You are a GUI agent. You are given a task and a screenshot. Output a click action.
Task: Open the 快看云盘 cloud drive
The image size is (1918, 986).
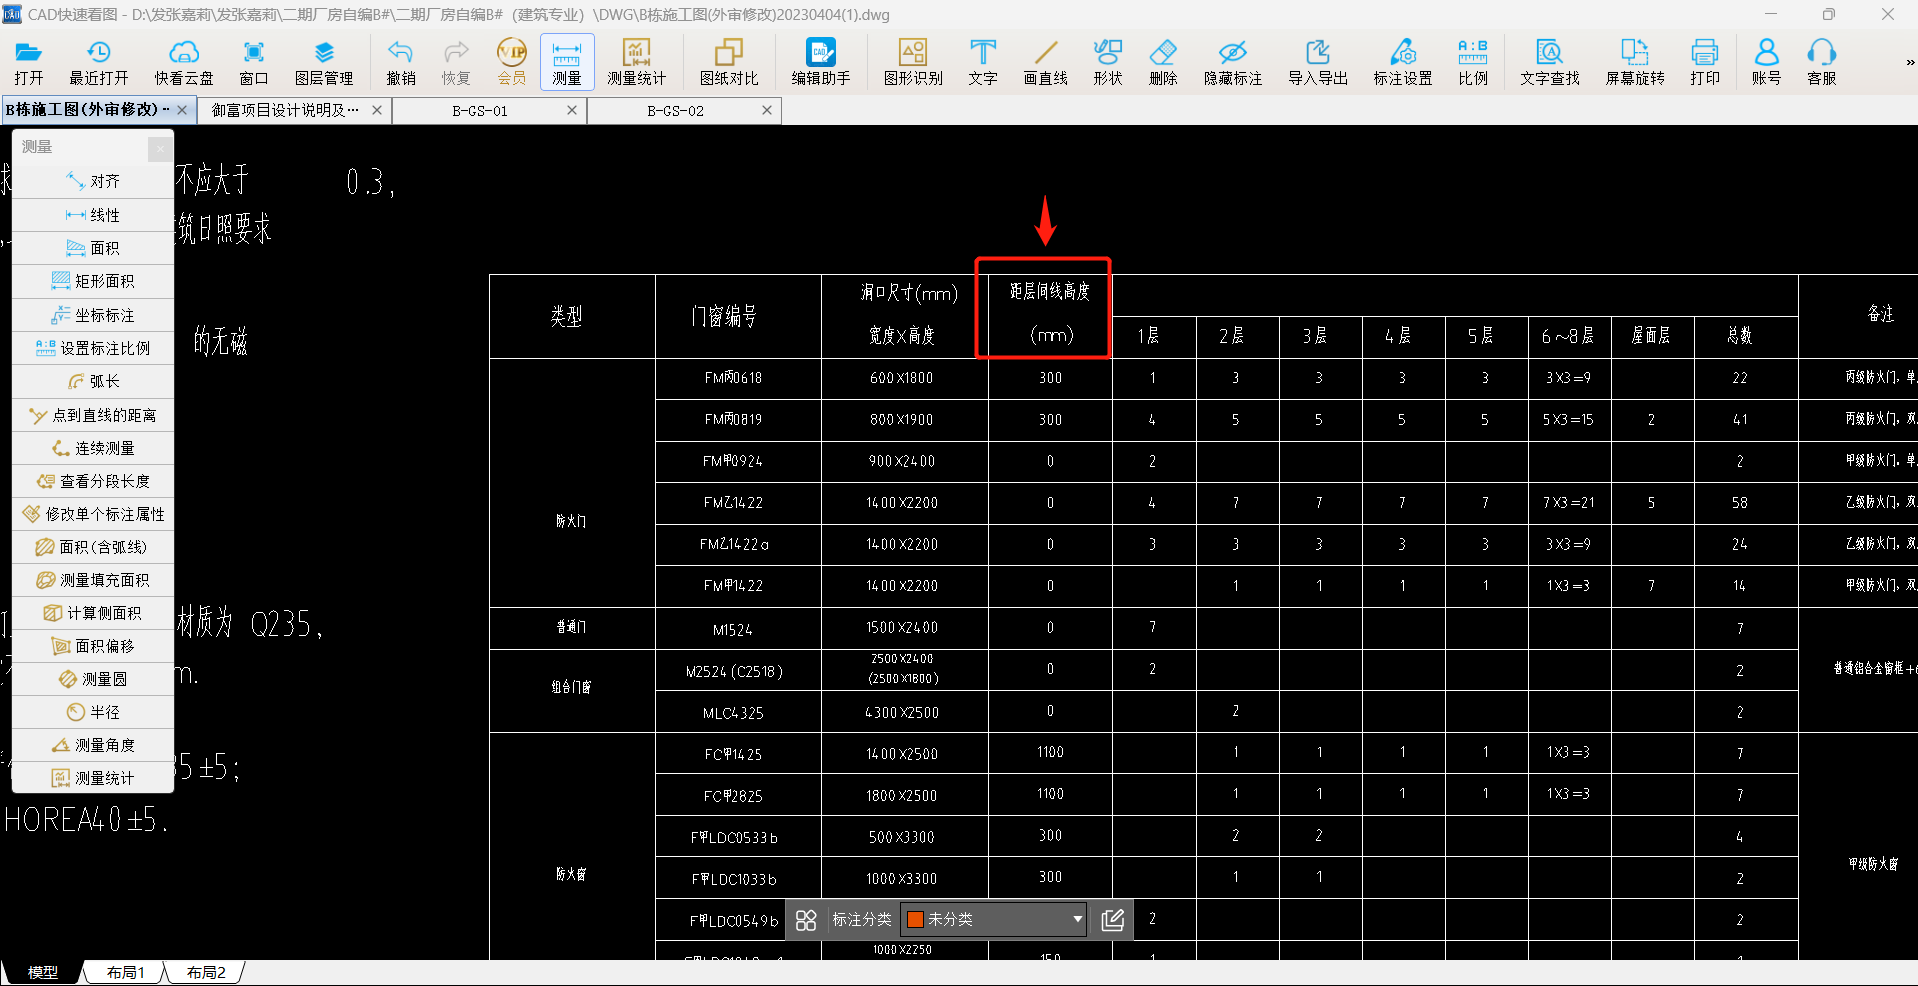pos(184,62)
